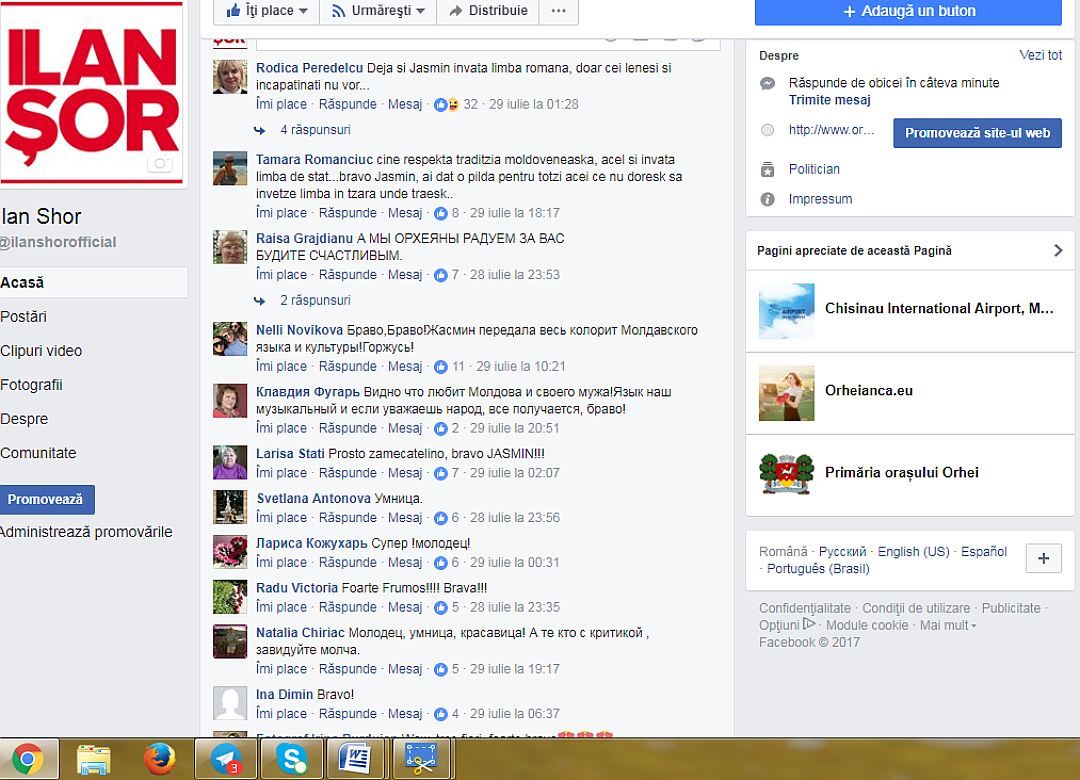
Task: Click the like icon on Tamara Romanciuc's comment
Action: point(441,214)
